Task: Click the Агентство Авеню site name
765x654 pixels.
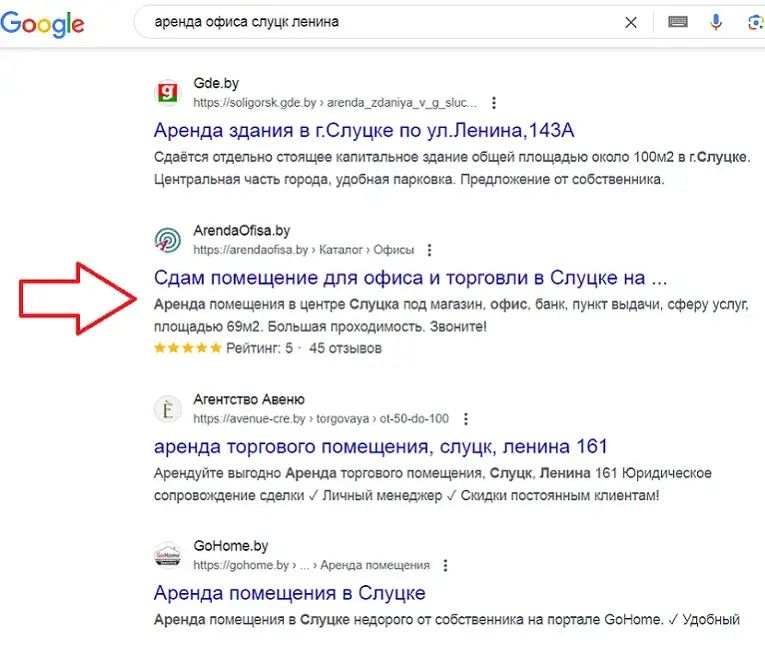Action: tap(249, 399)
